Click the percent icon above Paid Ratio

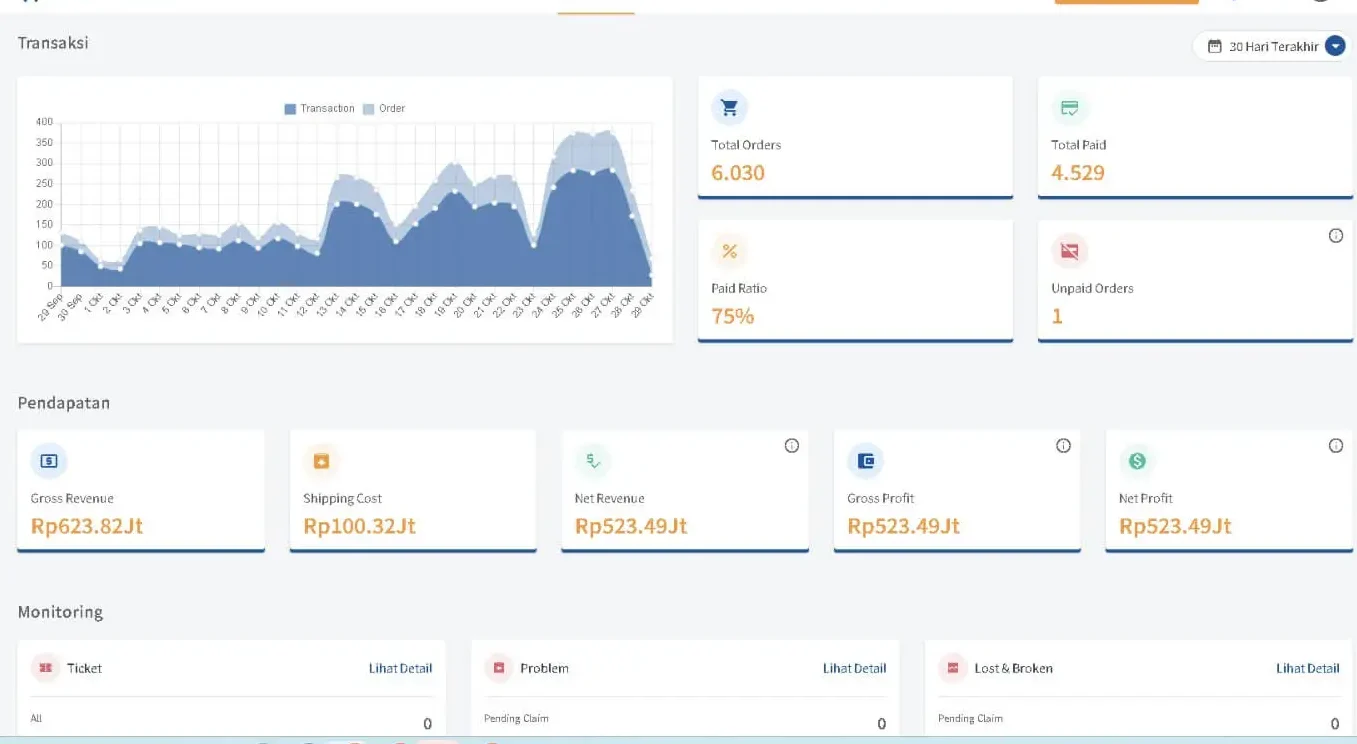click(729, 251)
